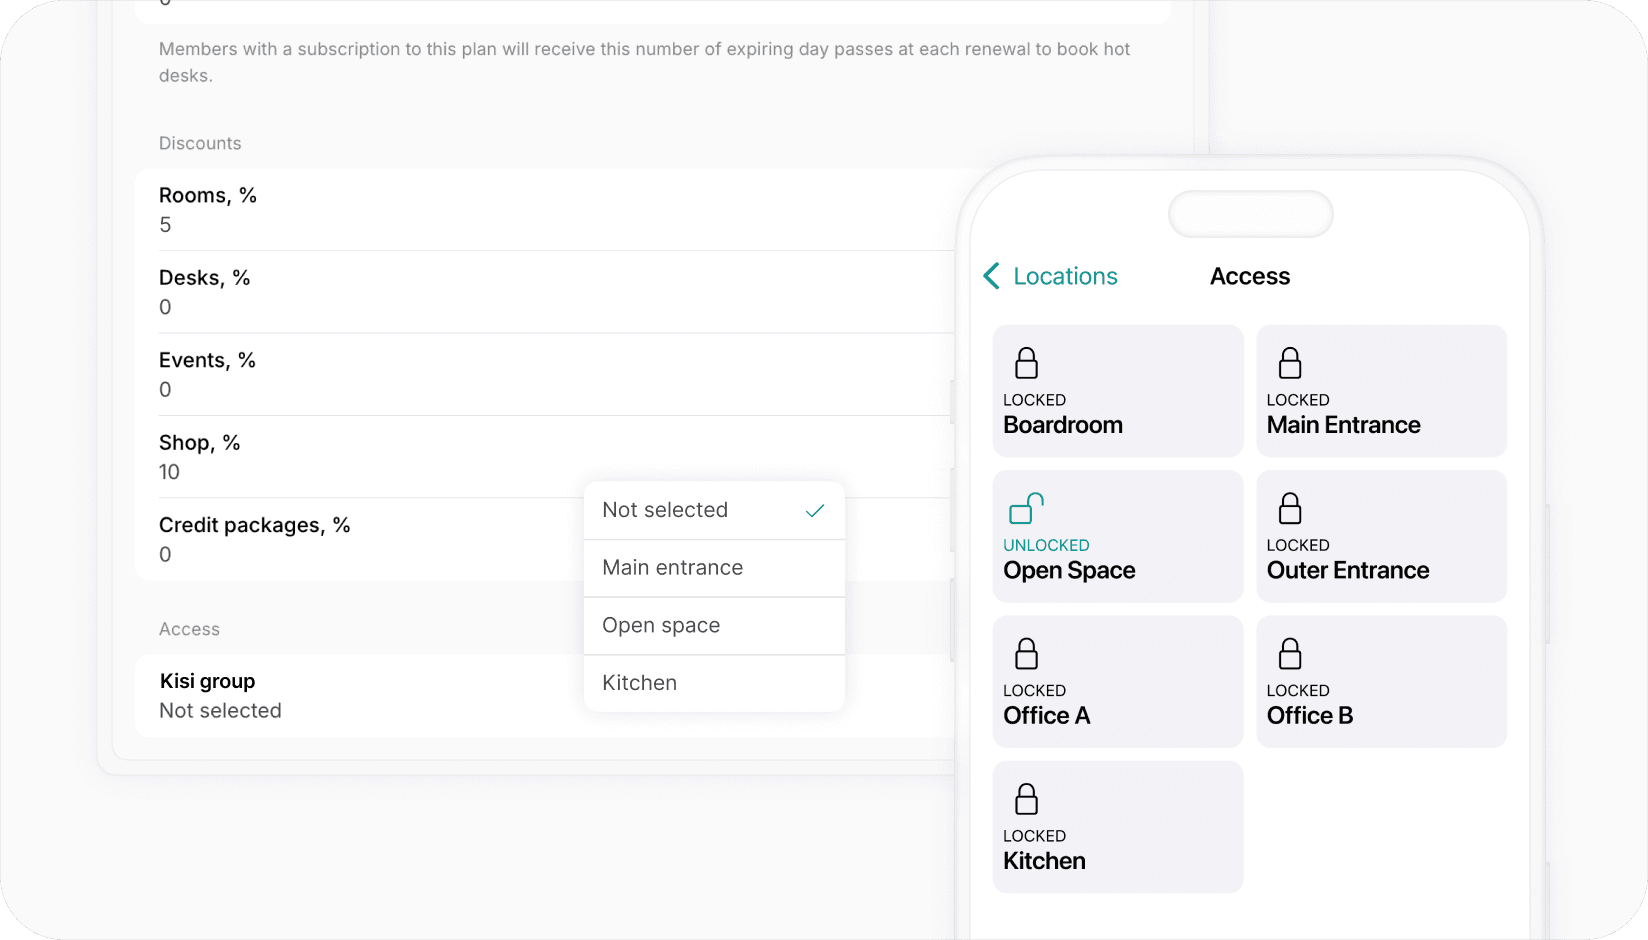Lock the Open Space door
The image size is (1648, 940).
[x=1117, y=536]
